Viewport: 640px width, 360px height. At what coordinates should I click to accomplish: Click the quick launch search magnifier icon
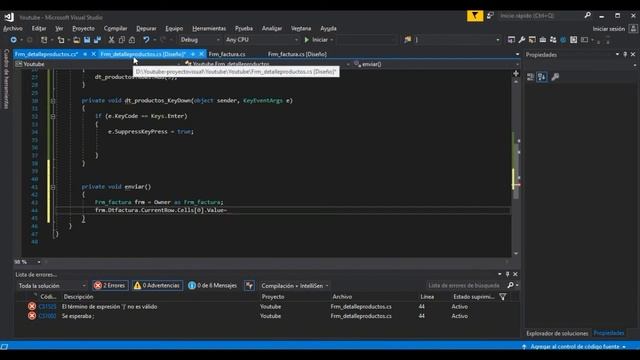pyautogui.click(x=587, y=16)
